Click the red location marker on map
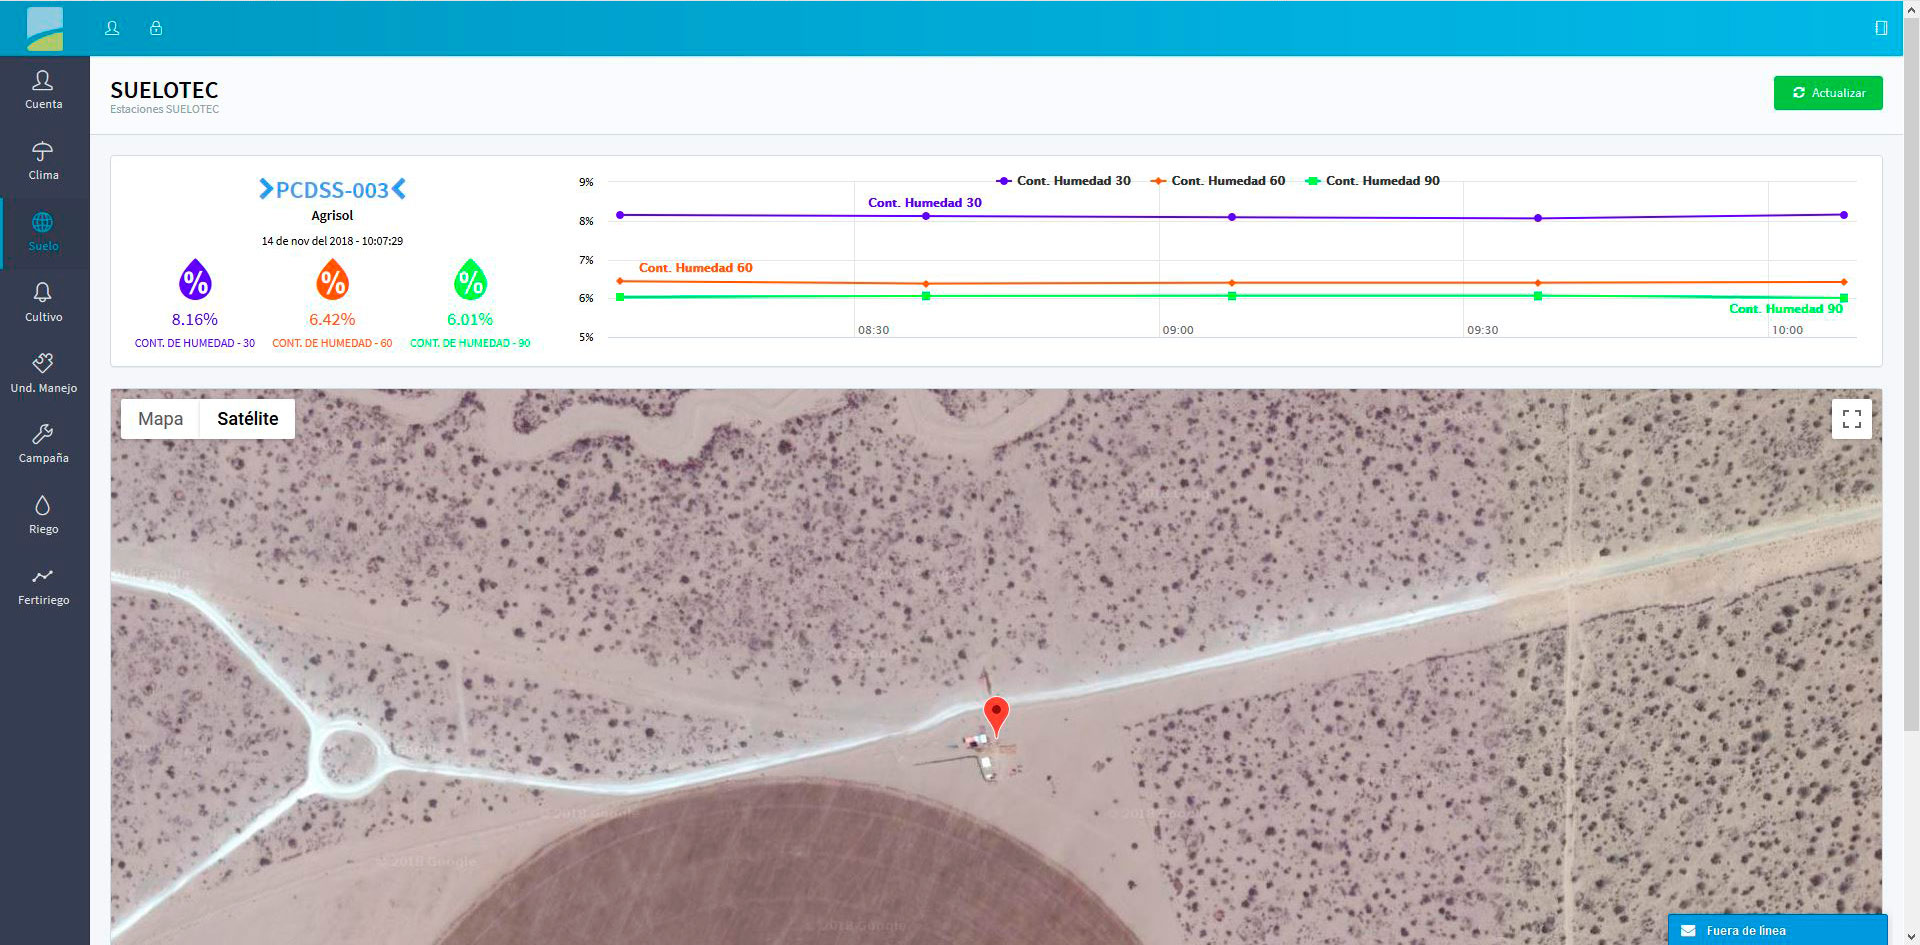This screenshot has height=945, width=1920. pyautogui.click(x=996, y=715)
